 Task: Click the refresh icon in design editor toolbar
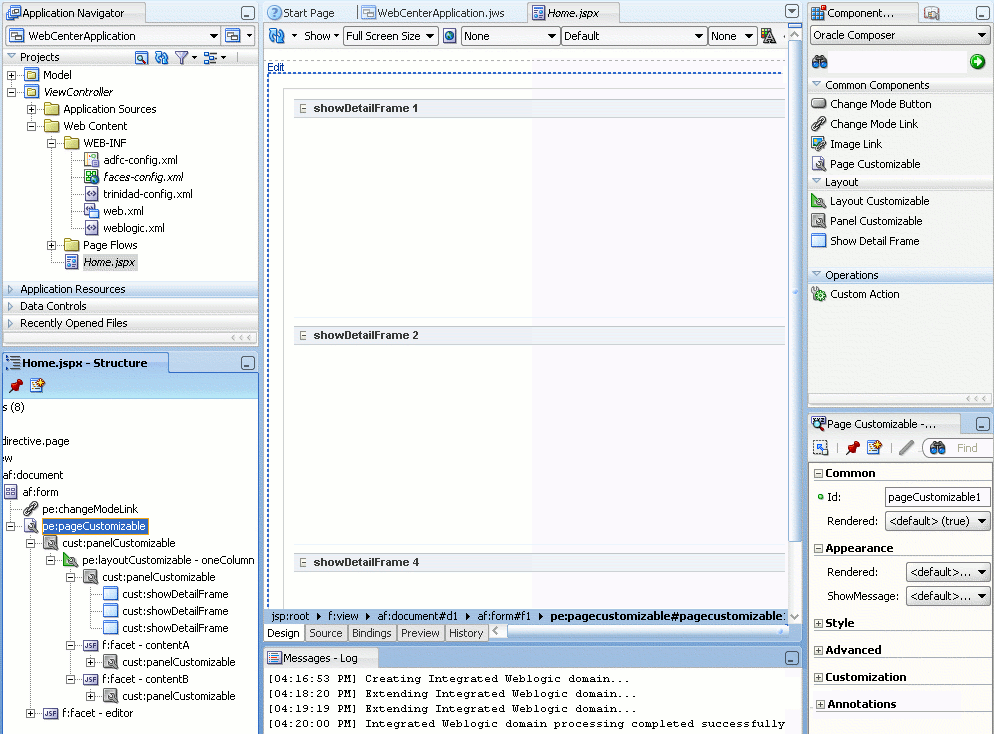point(276,36)
